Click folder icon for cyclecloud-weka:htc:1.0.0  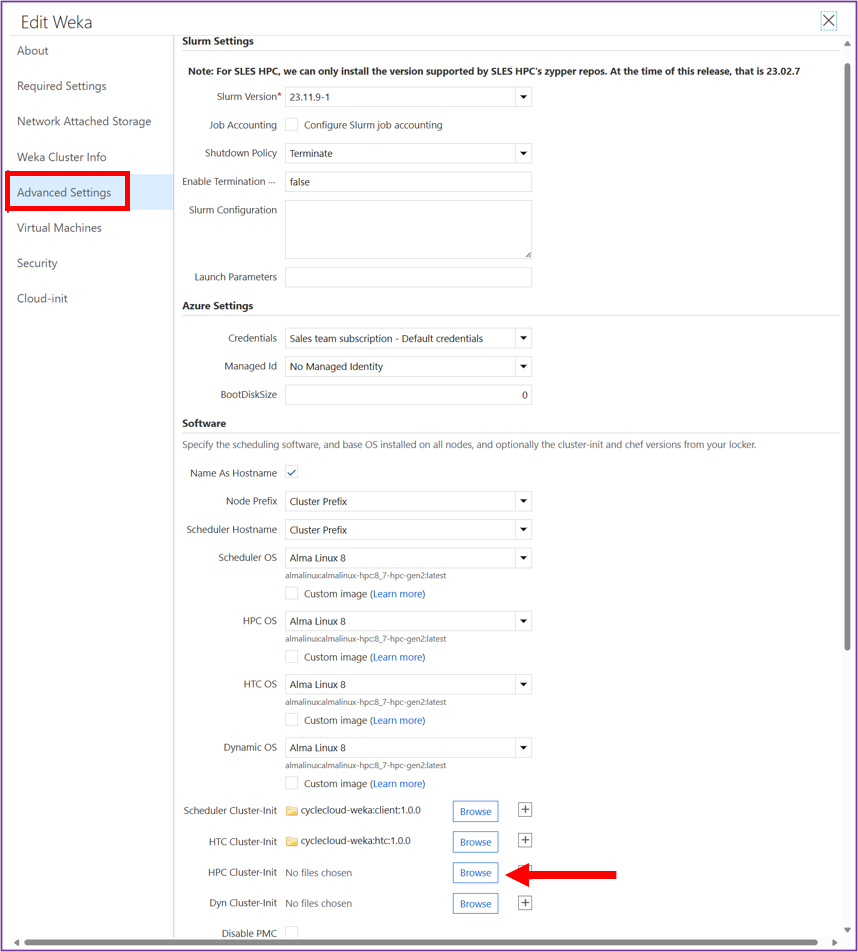pyautogui.click(x=292, y=842)
